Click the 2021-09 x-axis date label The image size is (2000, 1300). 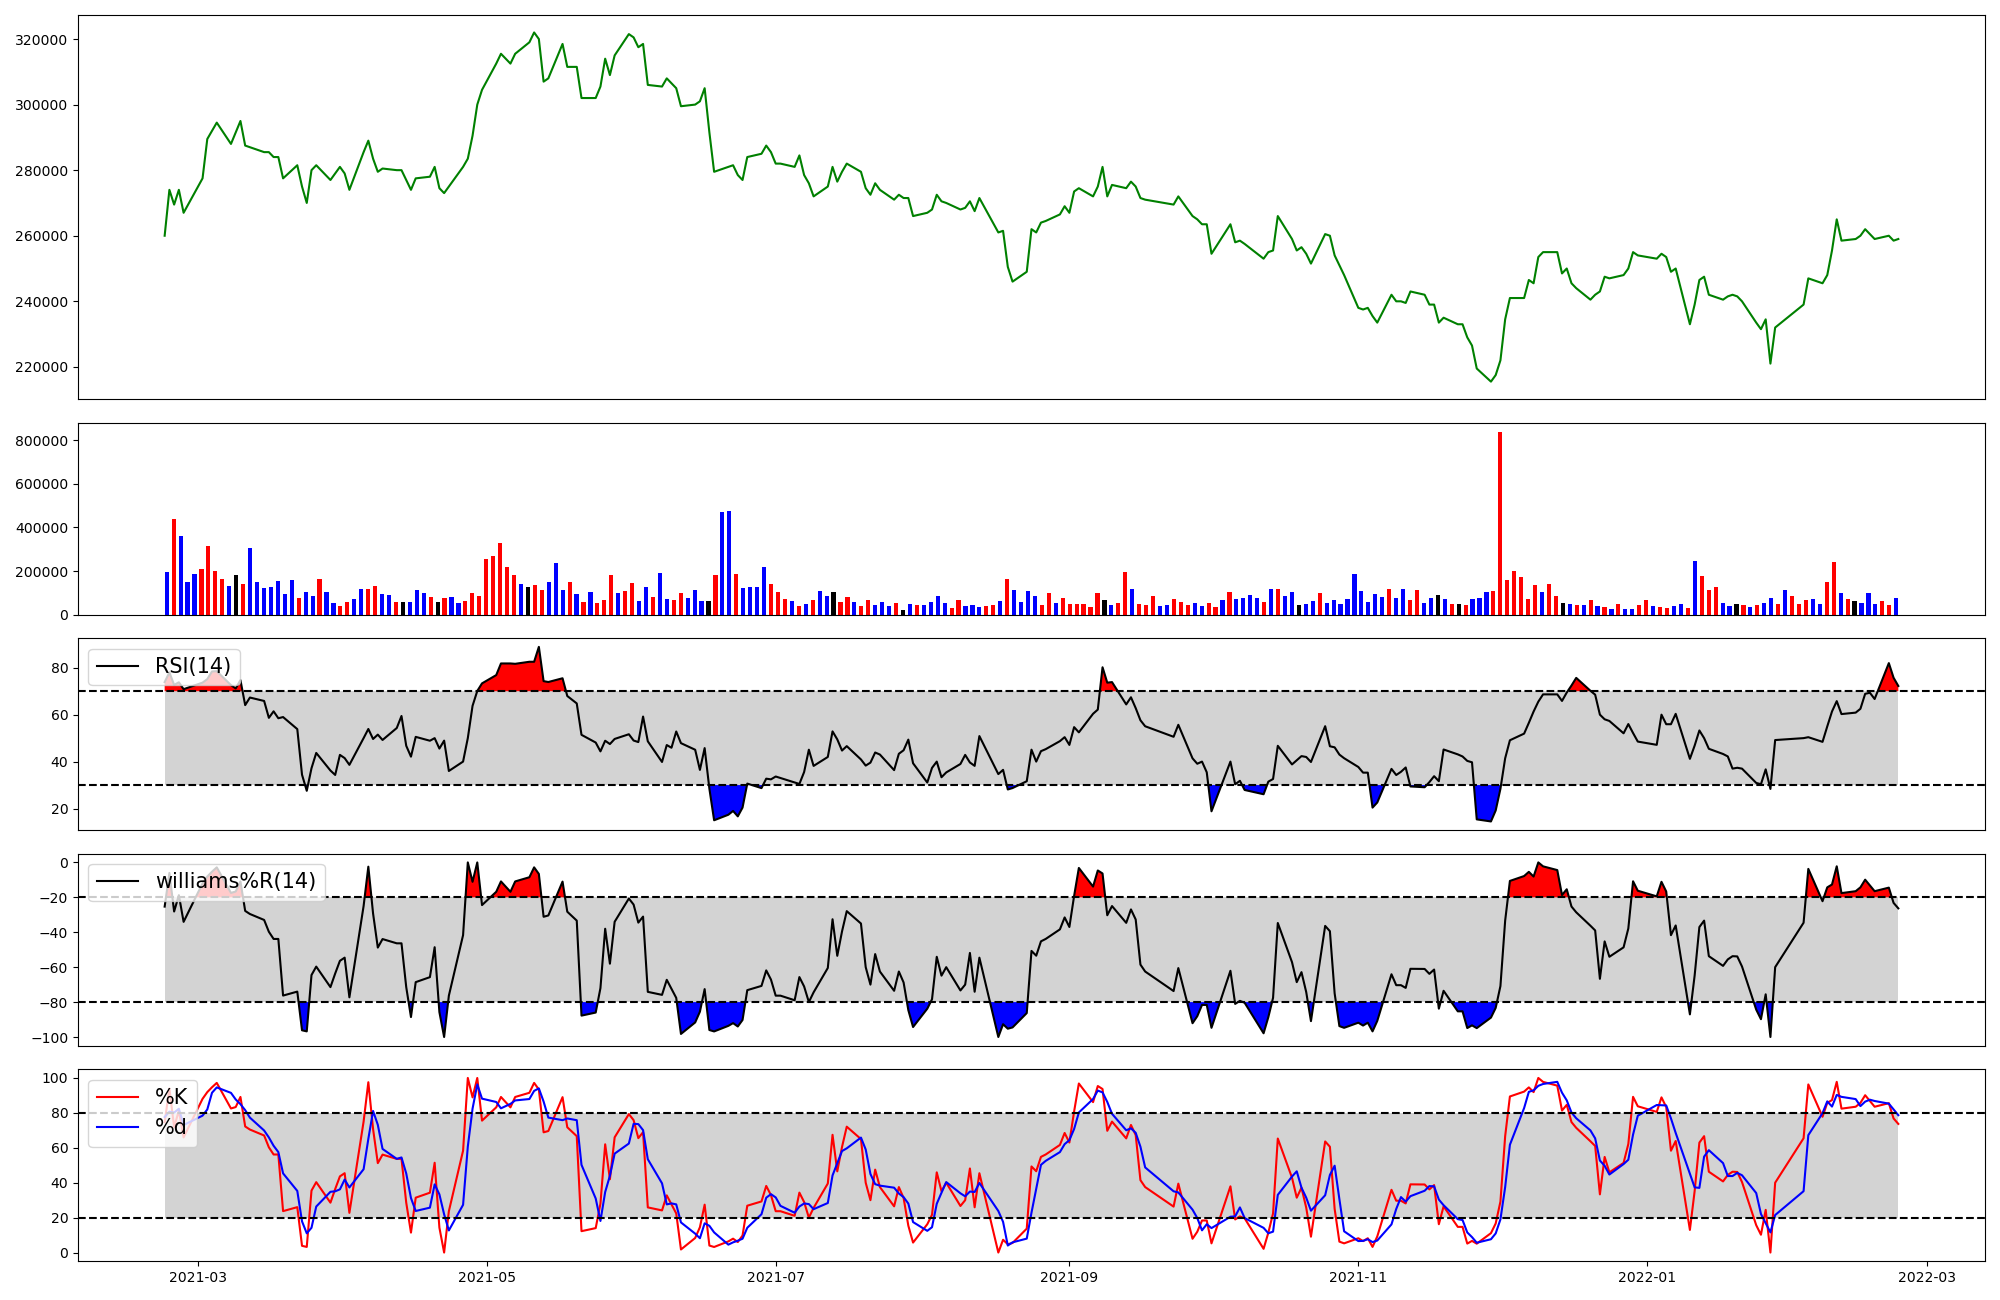point(1070,1277)
